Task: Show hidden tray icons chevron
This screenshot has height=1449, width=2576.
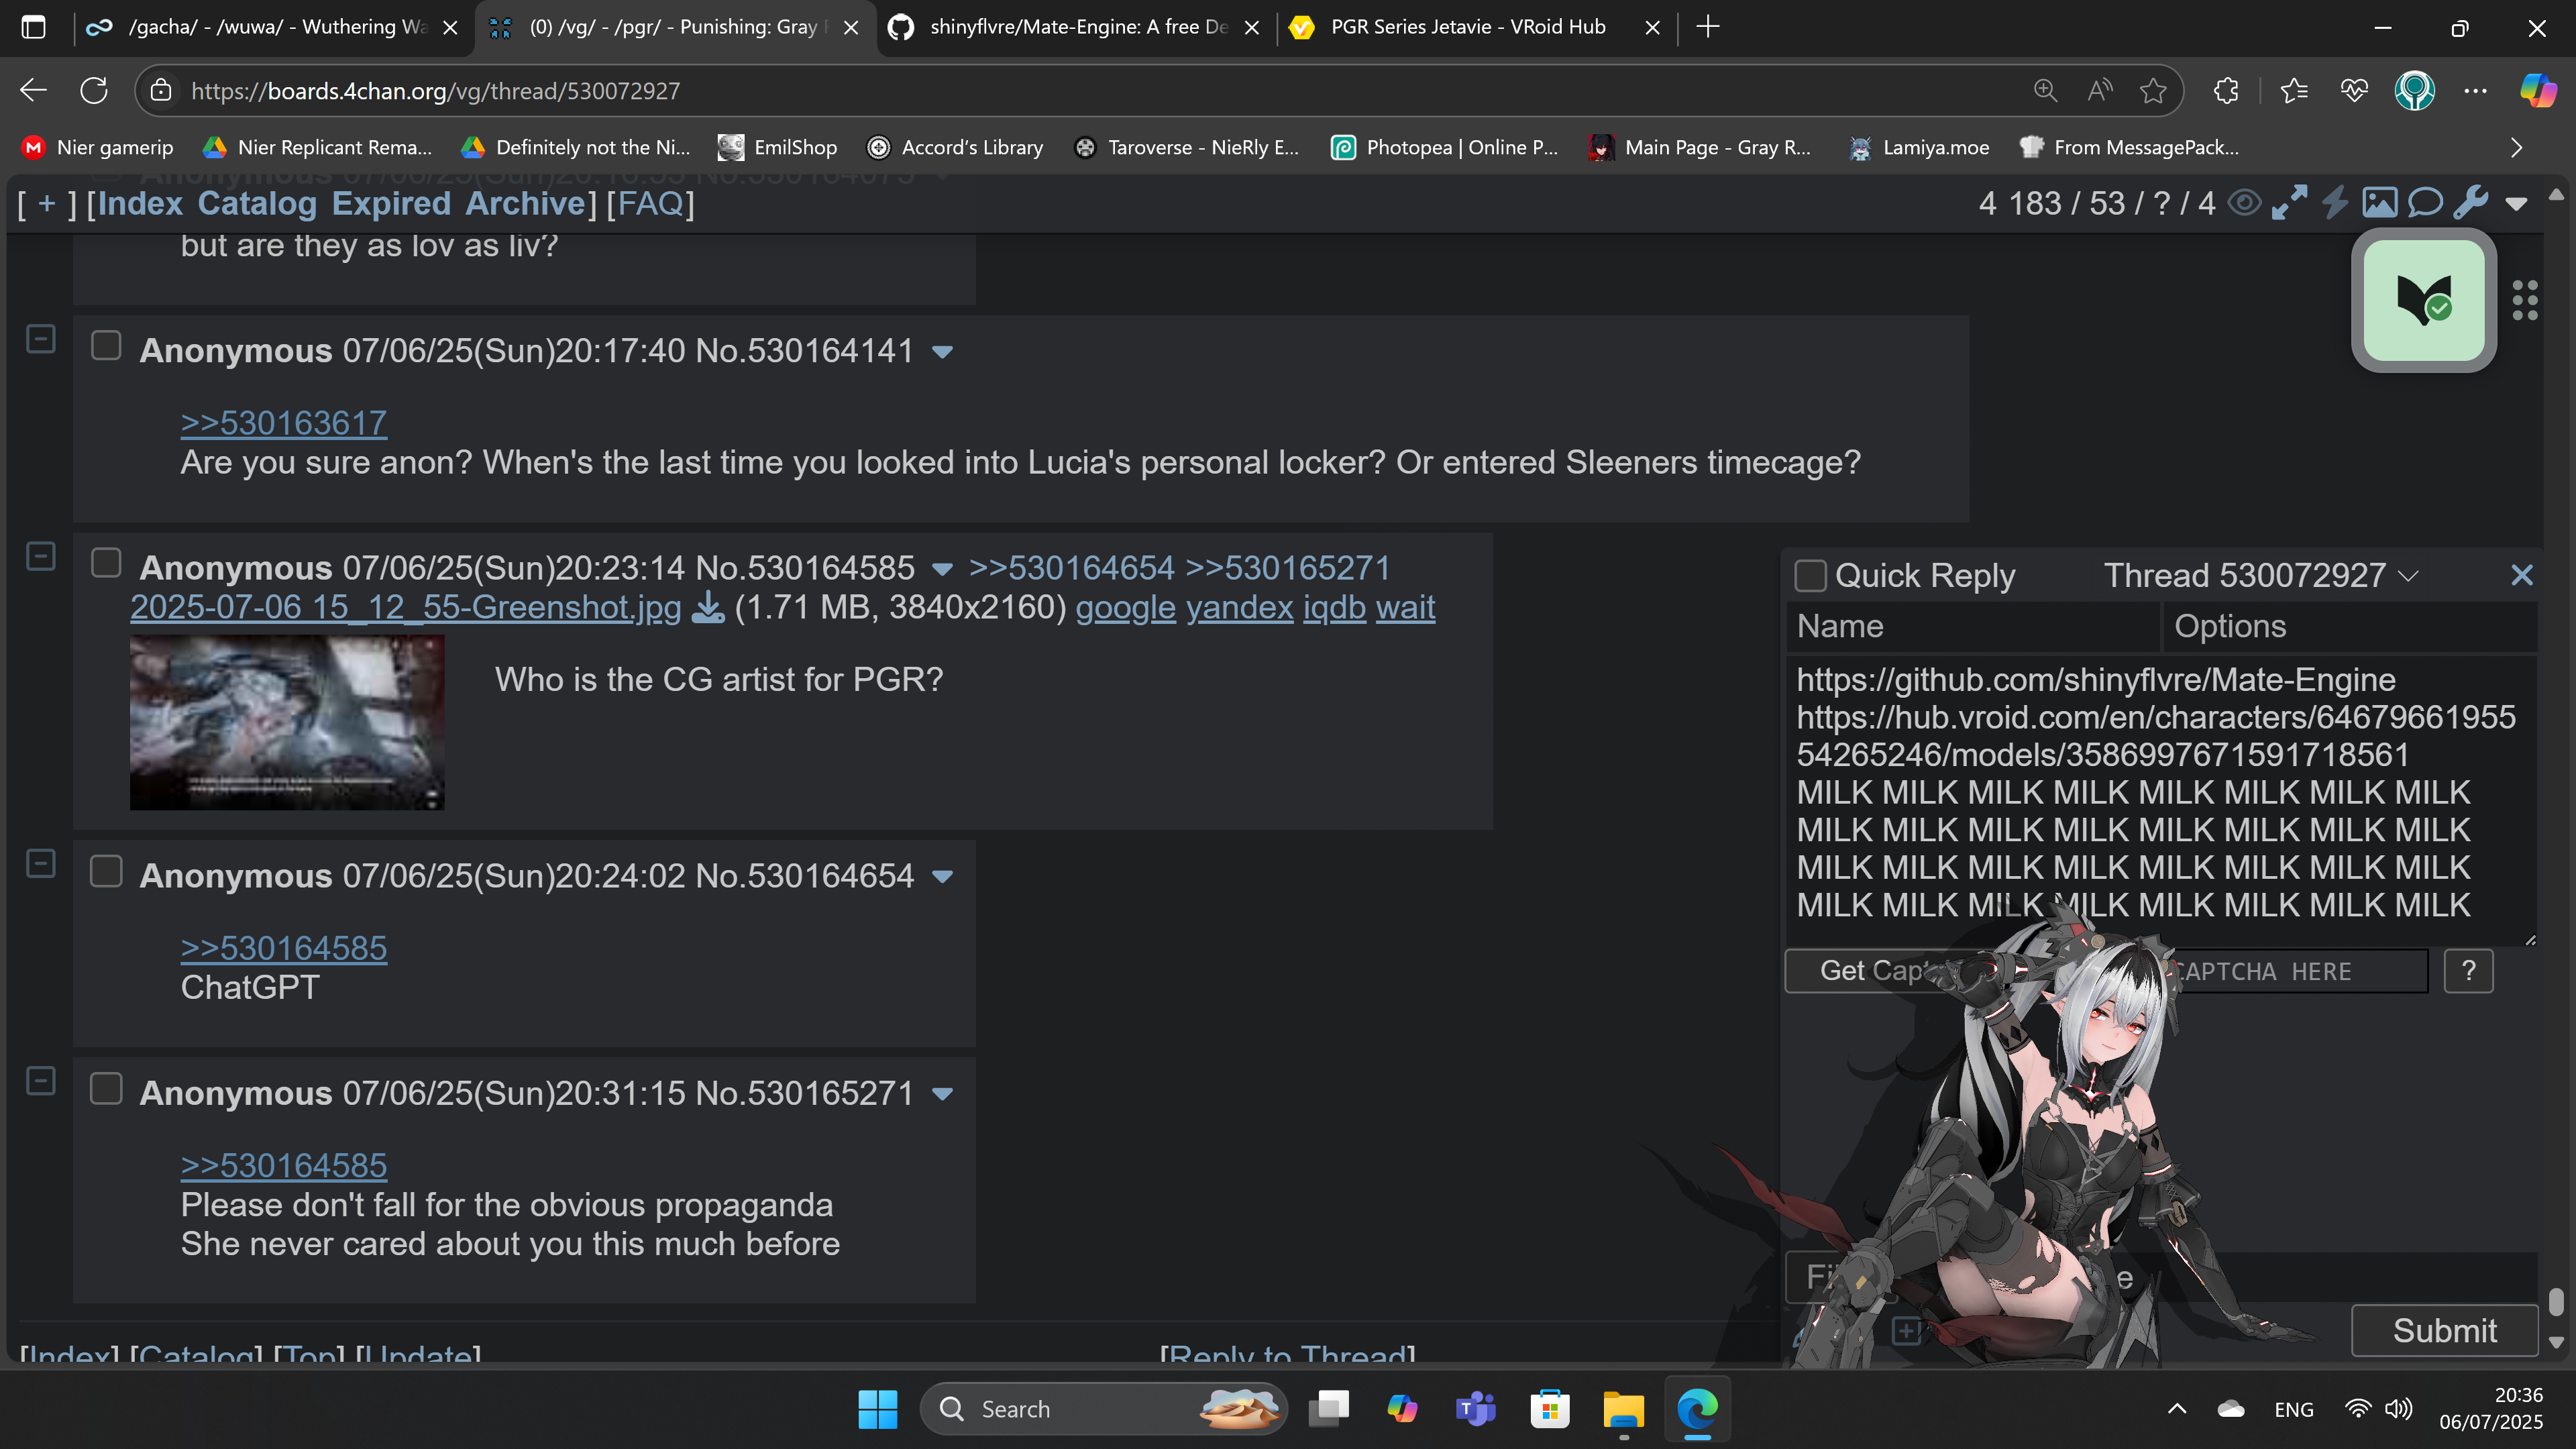Action: [x=2176, y=1409]
